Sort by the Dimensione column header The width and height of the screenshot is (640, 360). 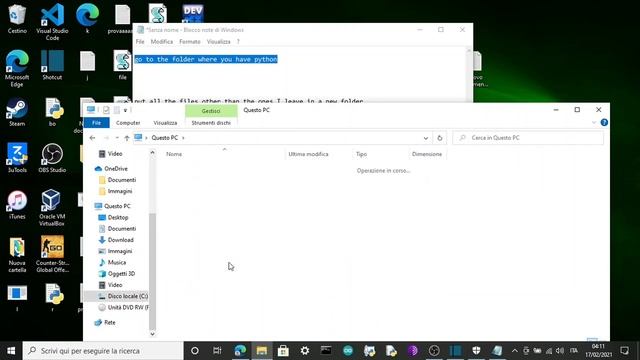click(x=427, y=154)
